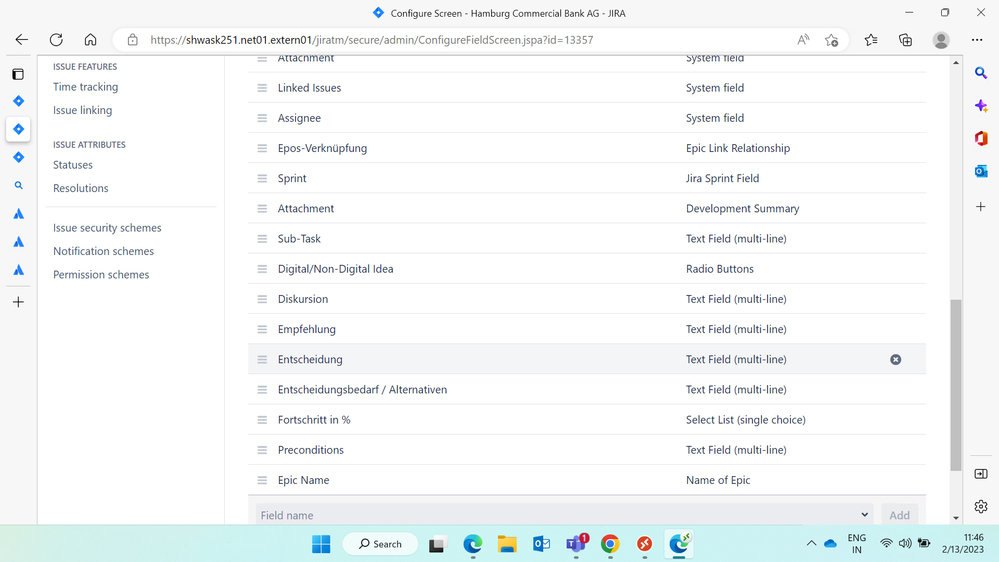The height and width of the screenshot is (562, 999).
Task: Open the taskbar clock and calendar
Action: [963, 544]
